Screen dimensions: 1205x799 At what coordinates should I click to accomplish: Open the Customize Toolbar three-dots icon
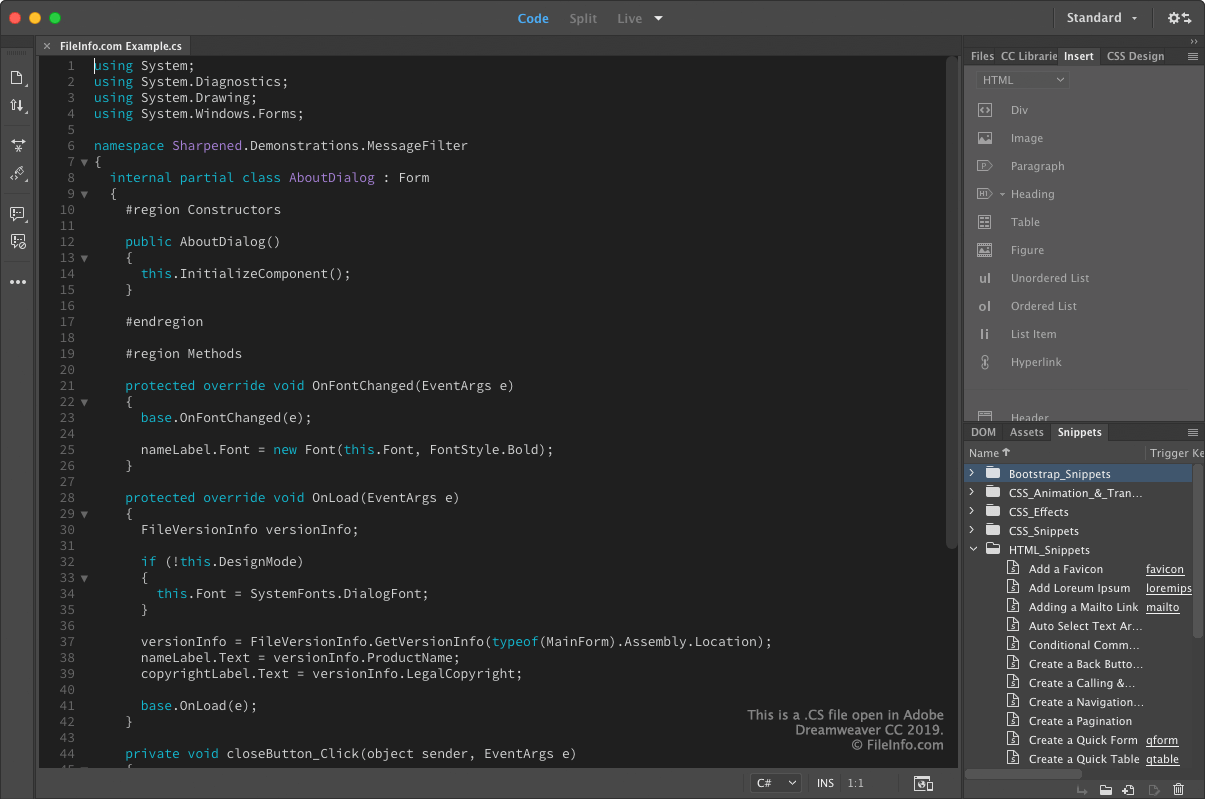point(17,283)
